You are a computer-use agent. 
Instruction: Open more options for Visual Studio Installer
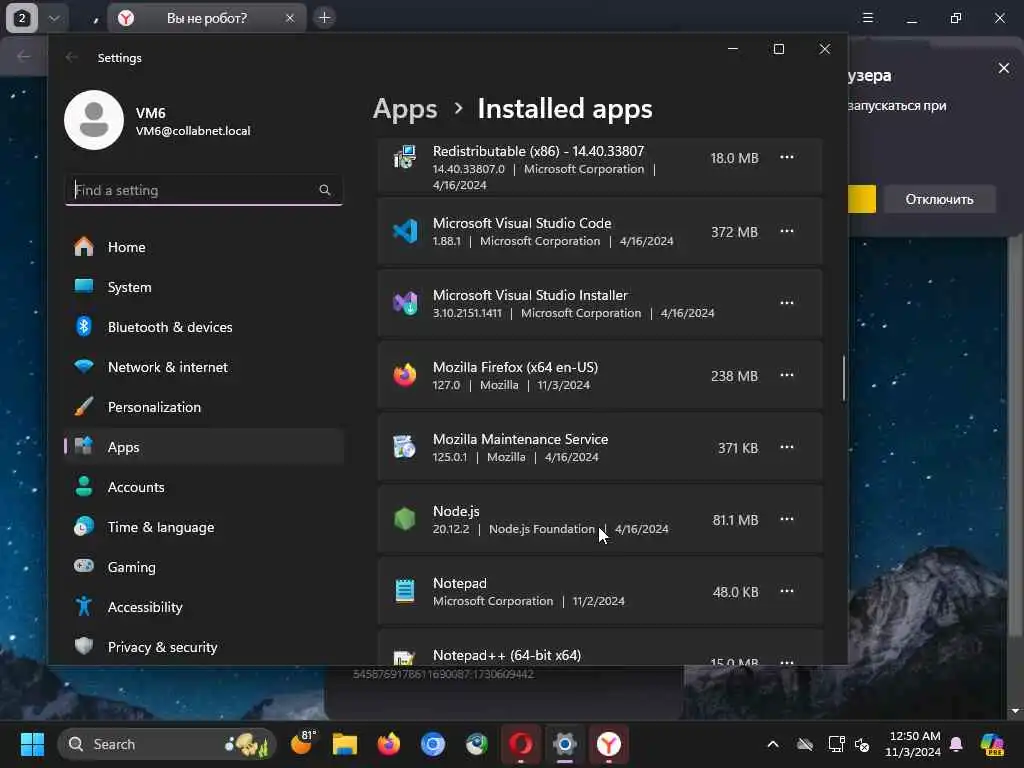tap(787, 303)
